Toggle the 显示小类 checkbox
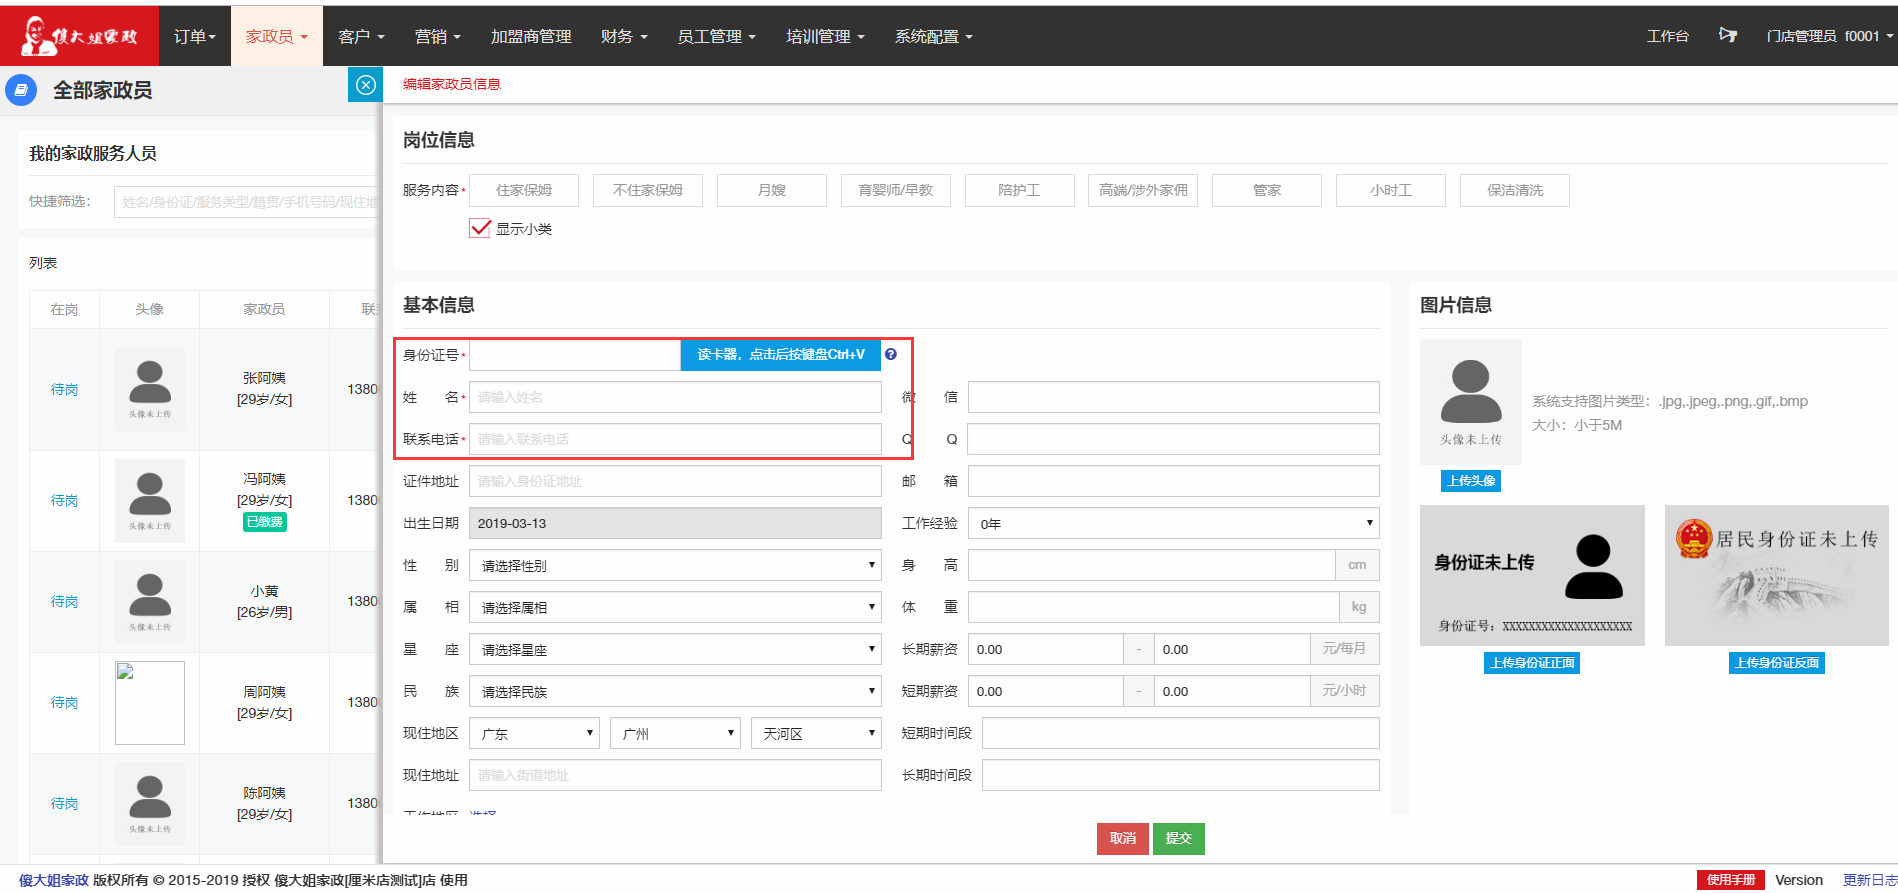 tap(480, 228)
